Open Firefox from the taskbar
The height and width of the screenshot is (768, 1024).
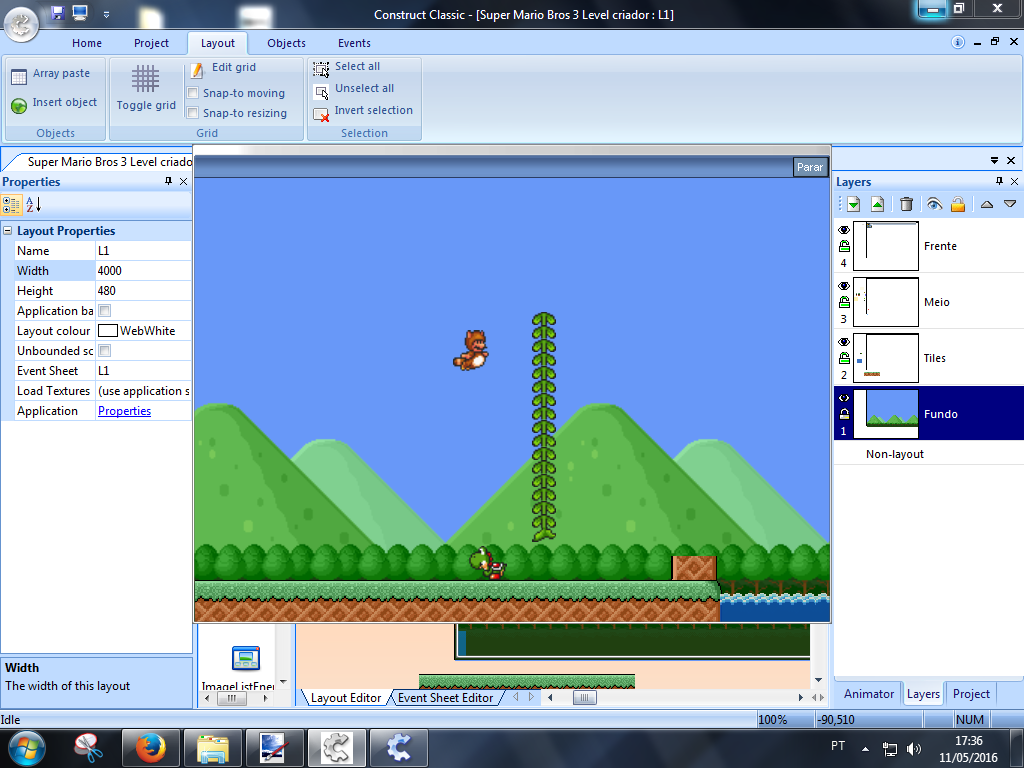click(x=151, y=748)
